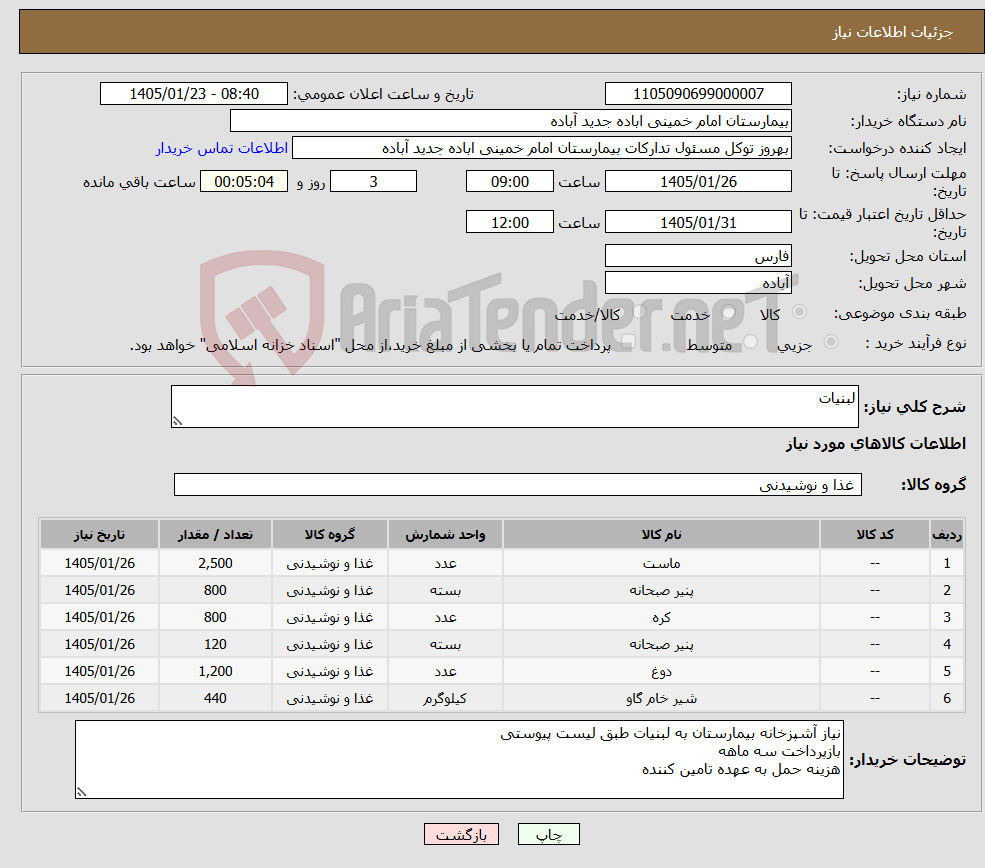Screen dimensions: 985x868
Task: Click the کد کالا column header
Action: [874, 534]
